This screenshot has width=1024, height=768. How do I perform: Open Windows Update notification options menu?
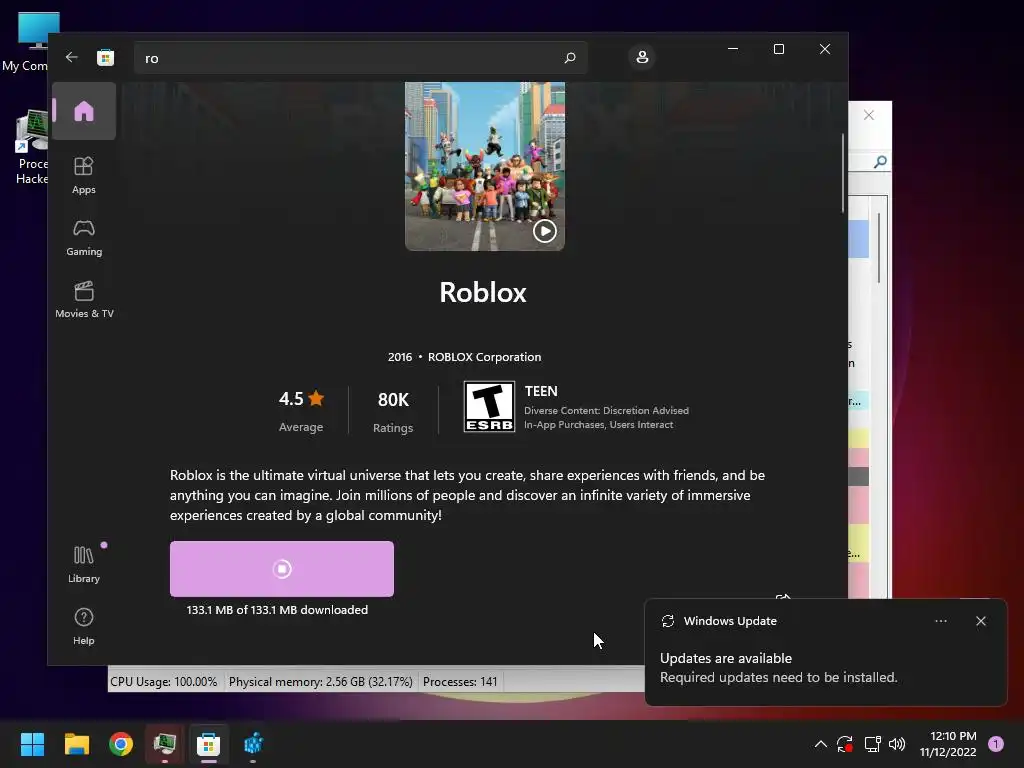[940, 621]
